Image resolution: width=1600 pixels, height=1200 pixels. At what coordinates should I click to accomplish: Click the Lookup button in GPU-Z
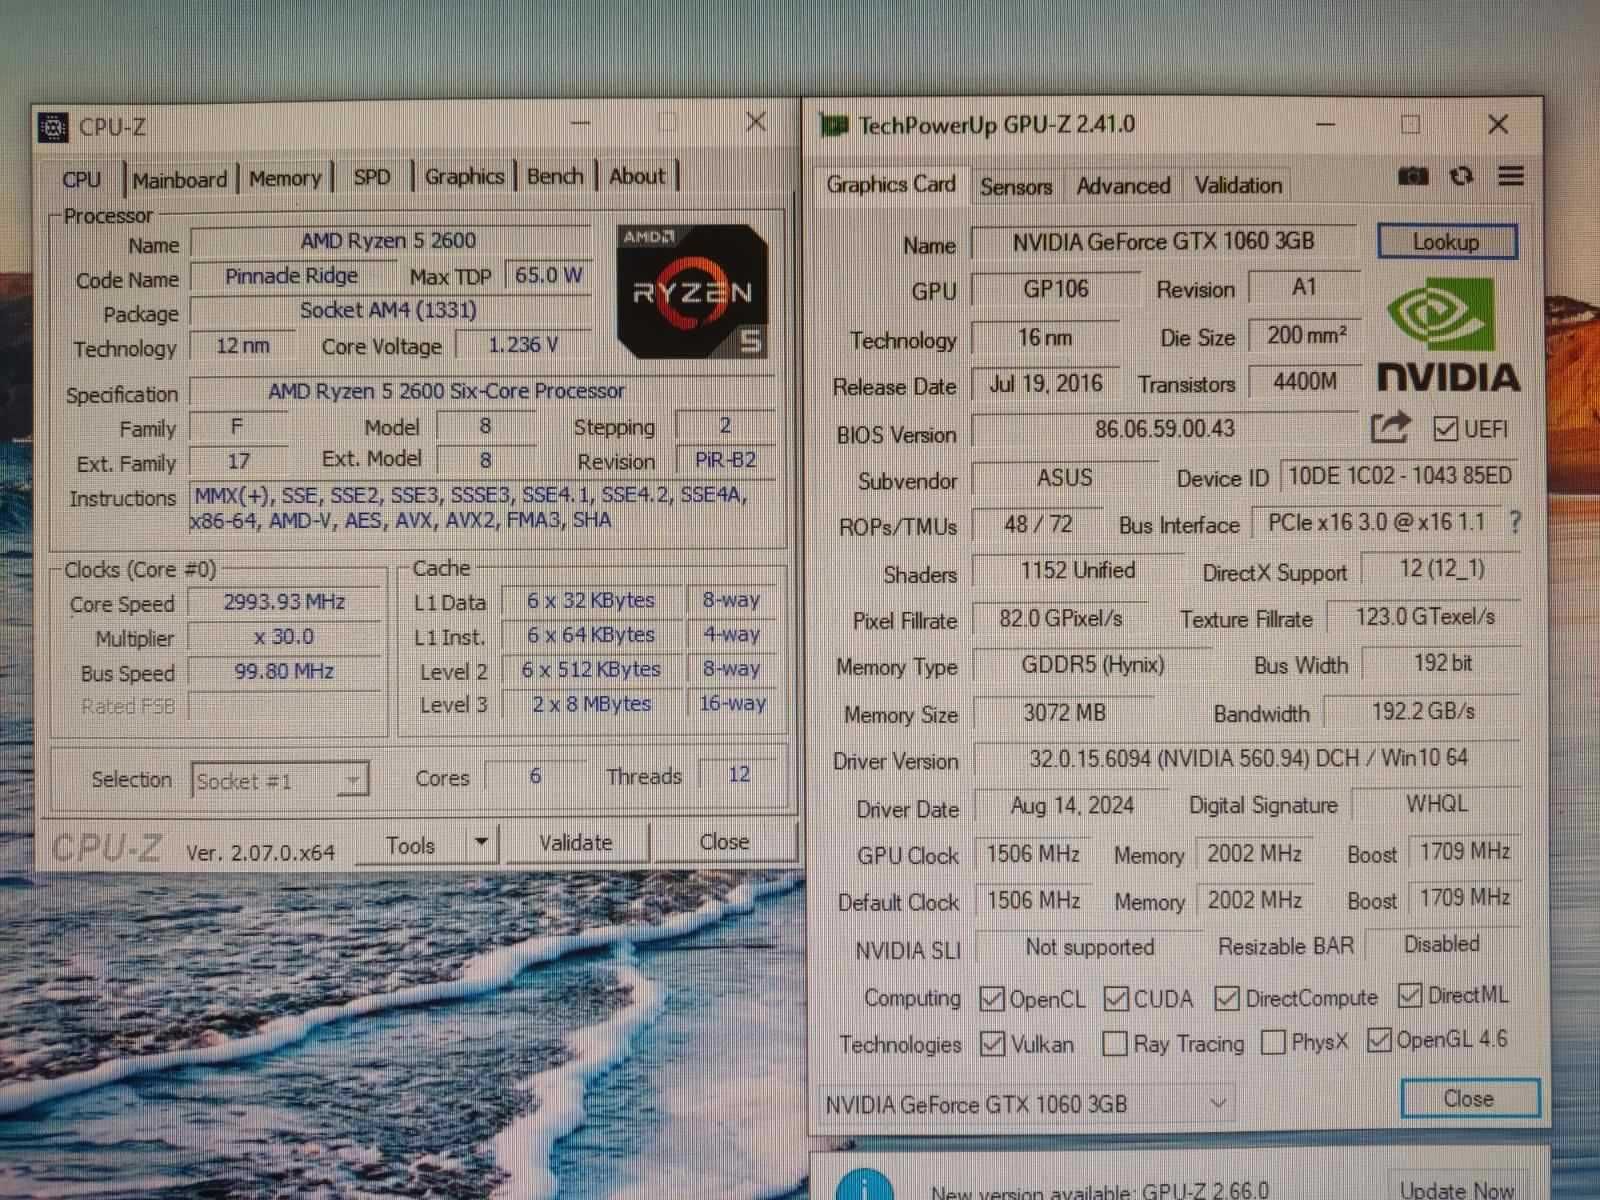coord(1446,242)
